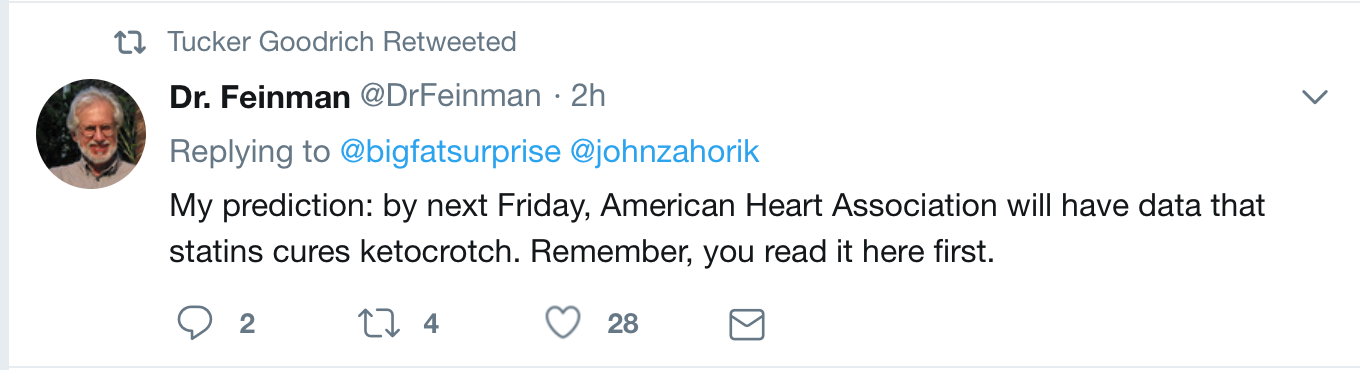Screen dimensions: 1360x370
Task: Click the retweet count number 4
Action: click(x=430, y=323)
